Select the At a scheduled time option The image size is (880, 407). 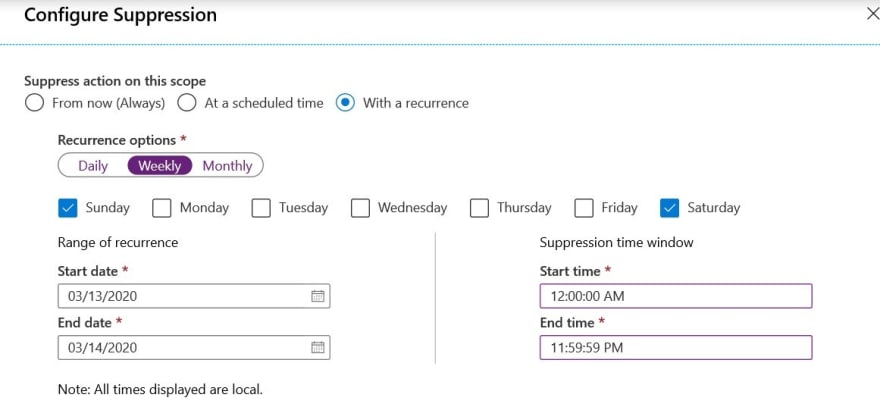coord(186,103)
